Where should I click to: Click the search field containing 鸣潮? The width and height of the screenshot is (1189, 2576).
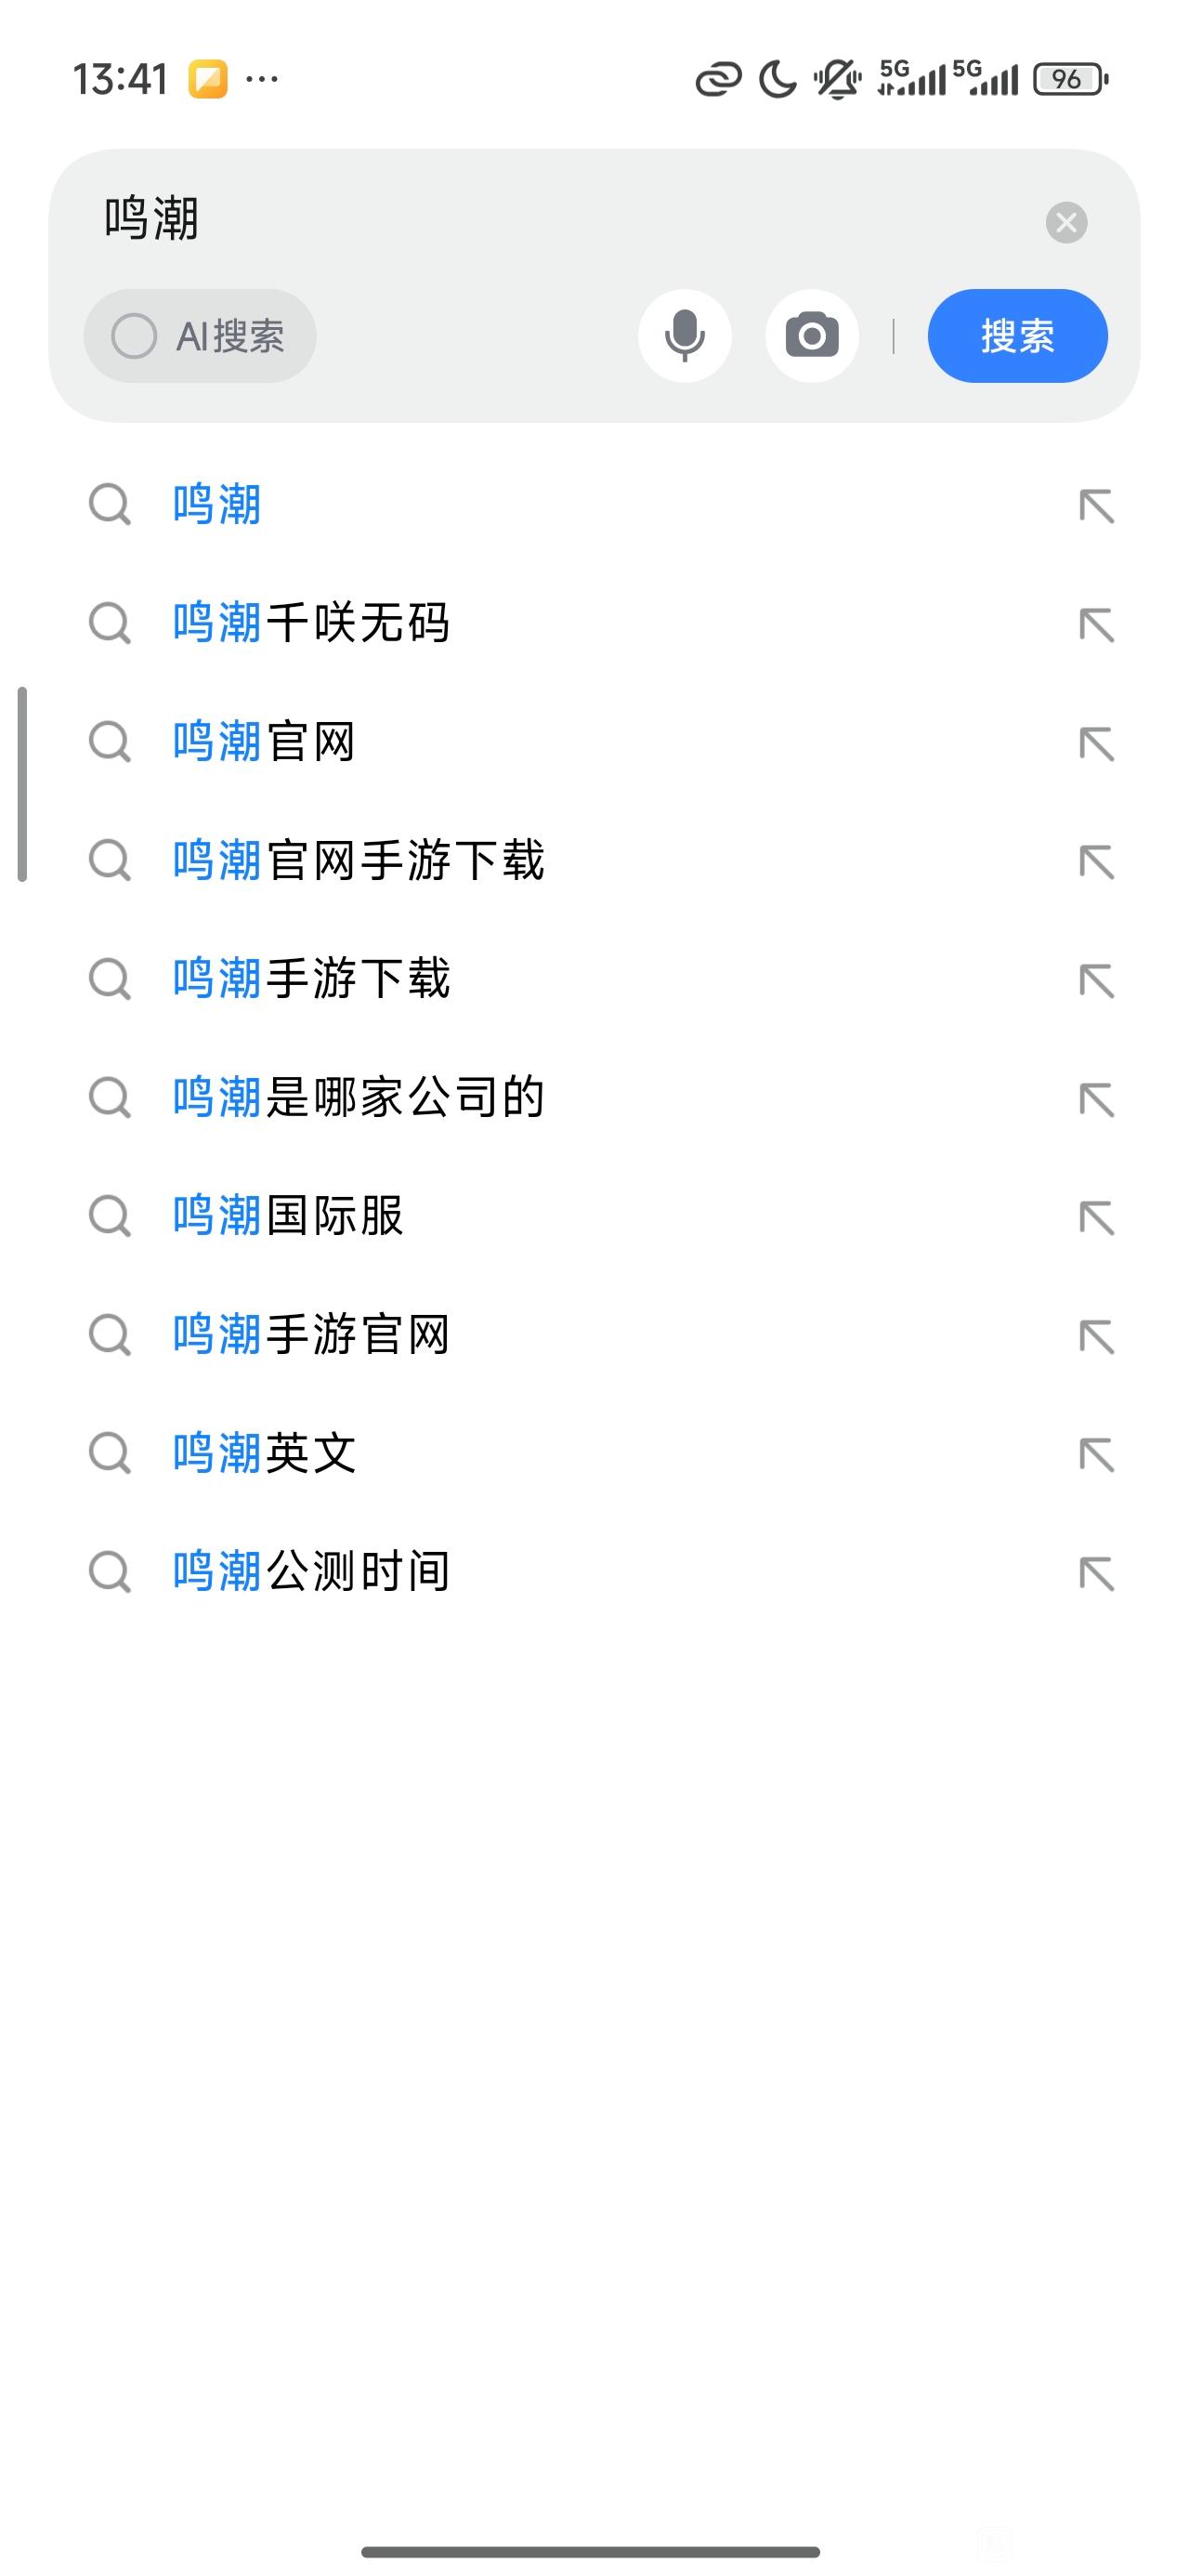pyautogui.click(x=560, y=220)
